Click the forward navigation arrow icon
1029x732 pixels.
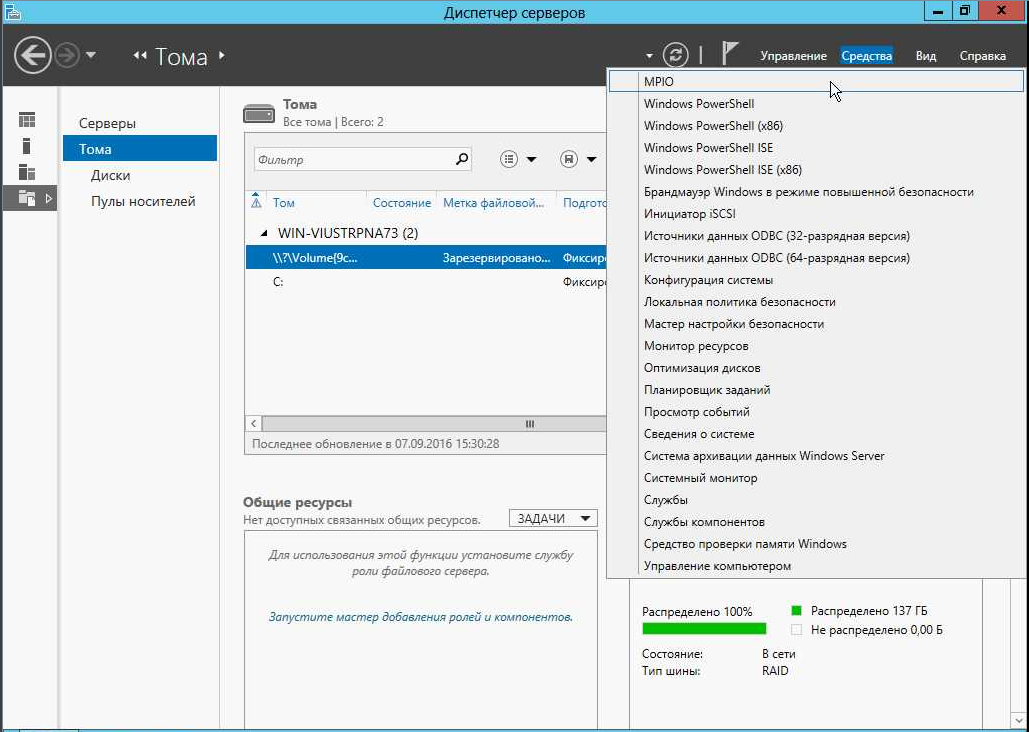[66, 56]
